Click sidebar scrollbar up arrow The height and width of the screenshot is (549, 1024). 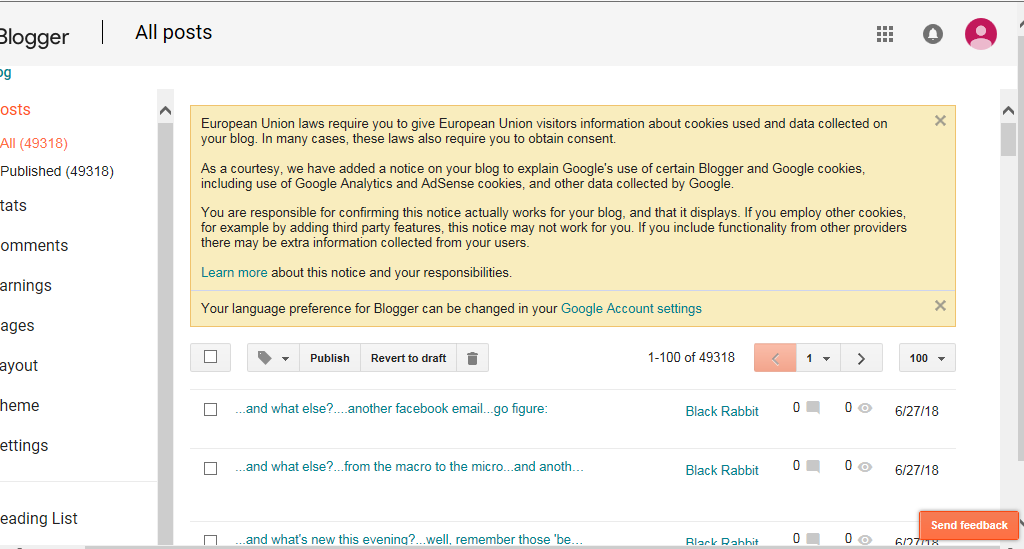(165, 110)
